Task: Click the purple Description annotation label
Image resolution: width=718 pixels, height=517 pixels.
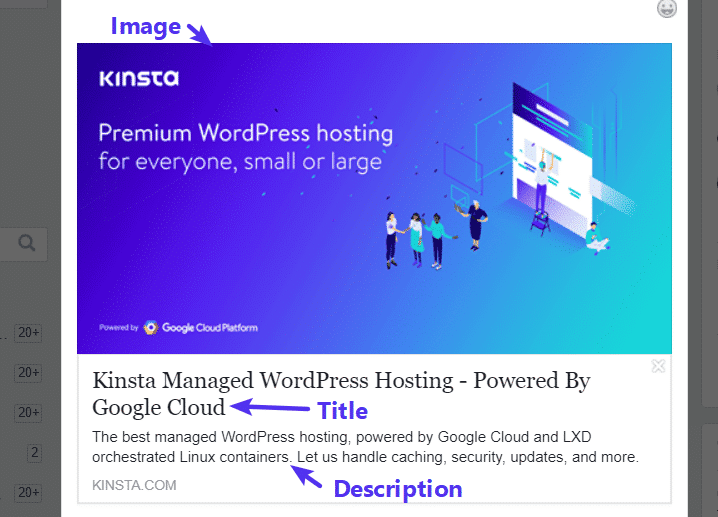Action: click(x=397, y=489)
